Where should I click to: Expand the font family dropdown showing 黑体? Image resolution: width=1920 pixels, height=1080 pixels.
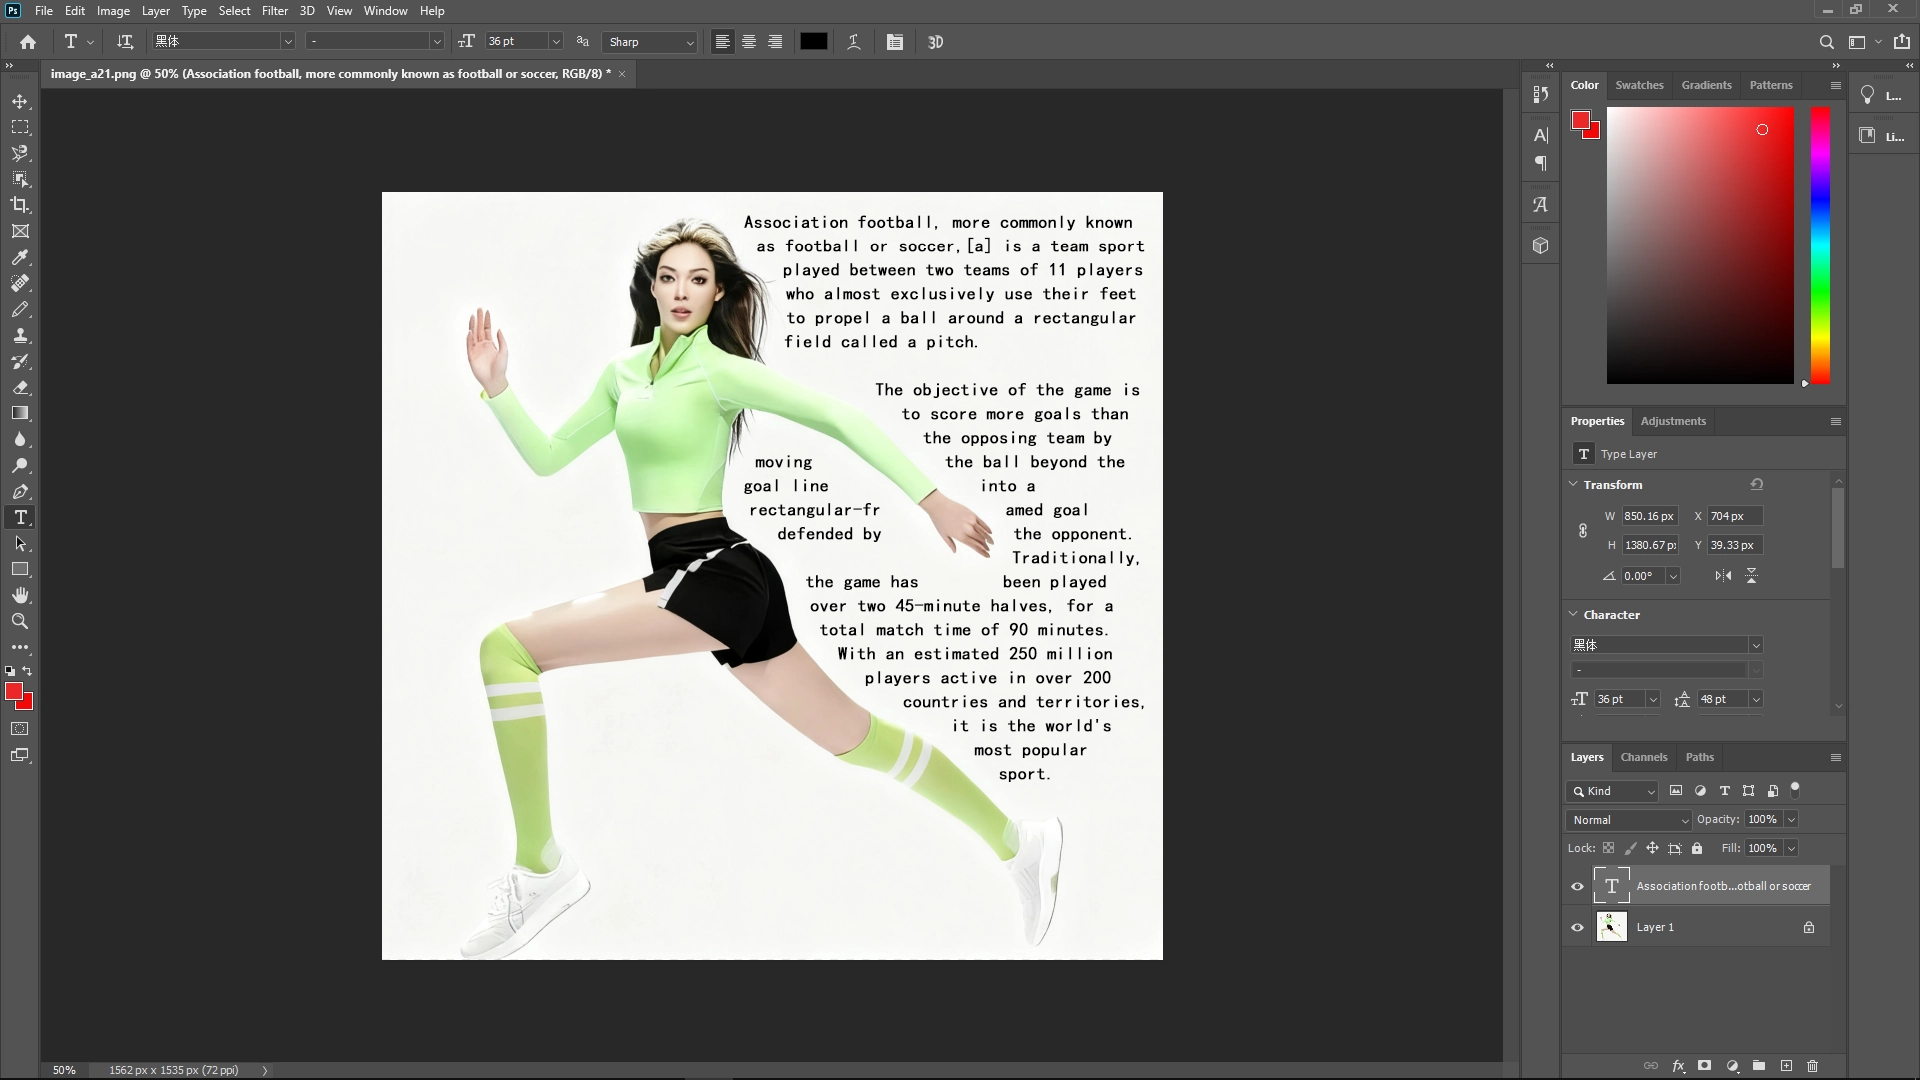[1757, 645]
